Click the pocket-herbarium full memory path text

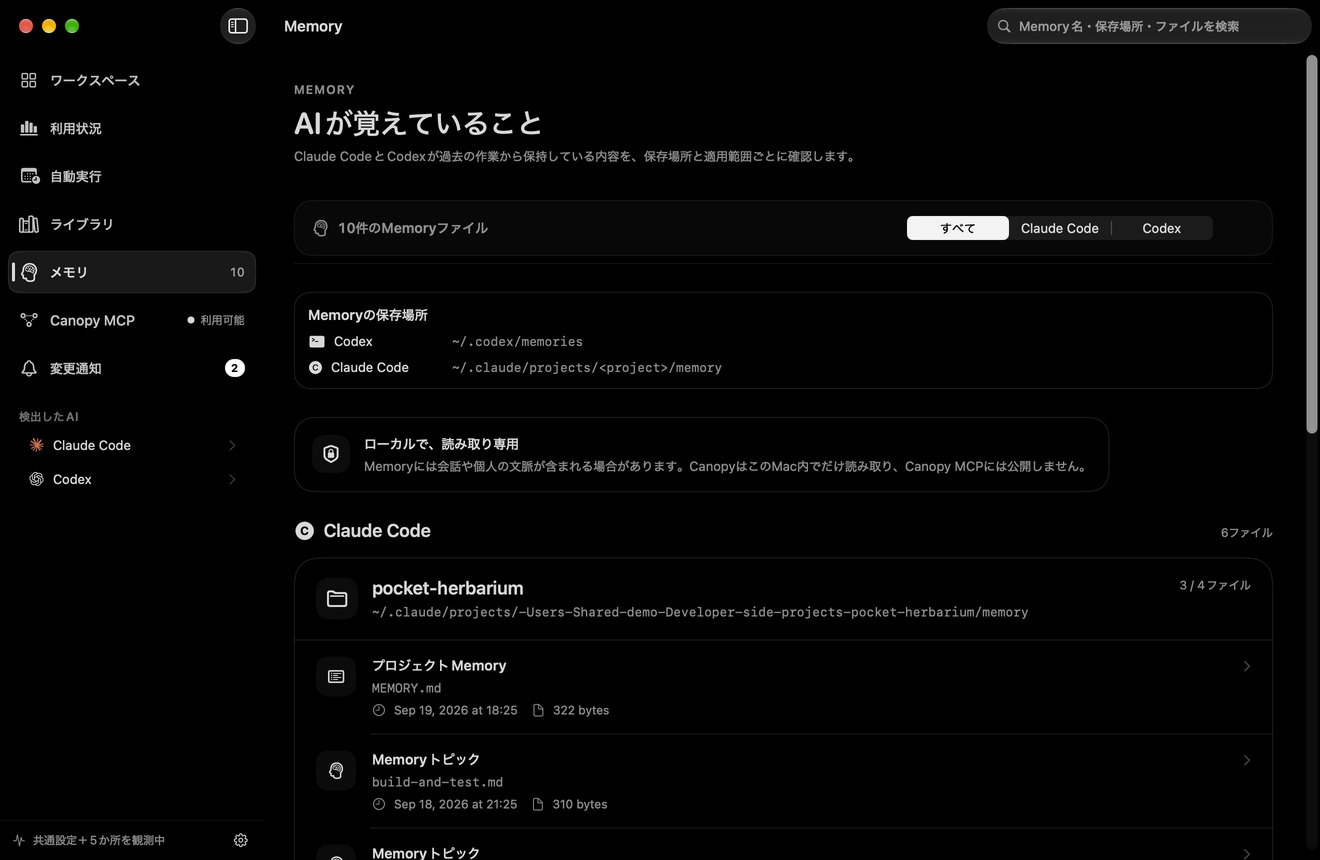tap(700, 612)
